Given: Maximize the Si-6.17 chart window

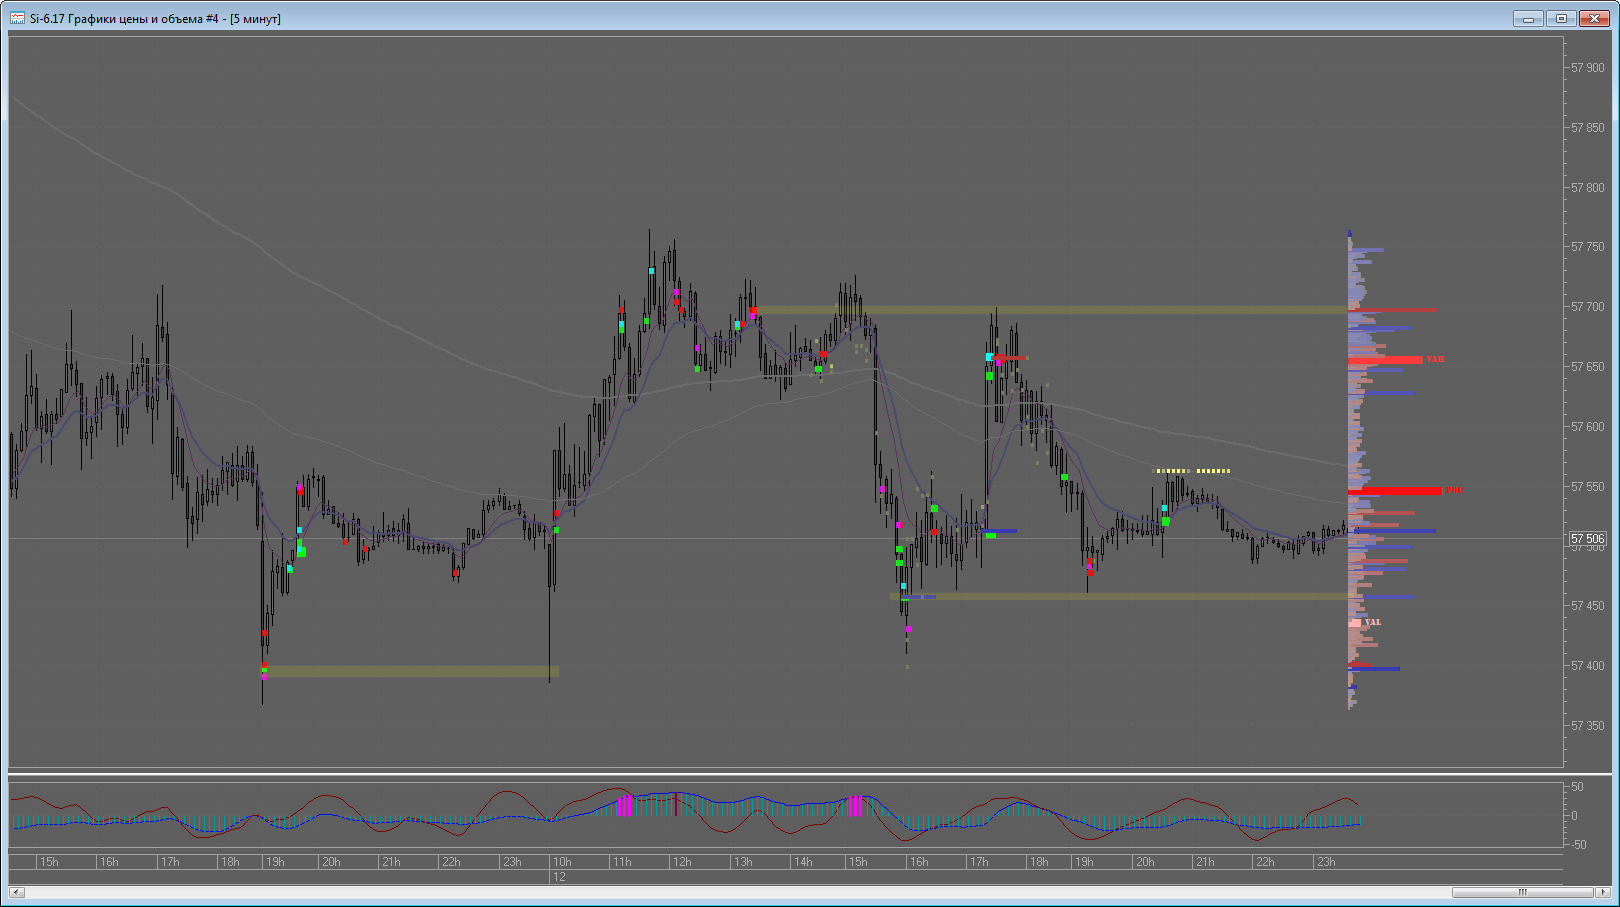Looking at the screenshot, I should pos(1561,18).
